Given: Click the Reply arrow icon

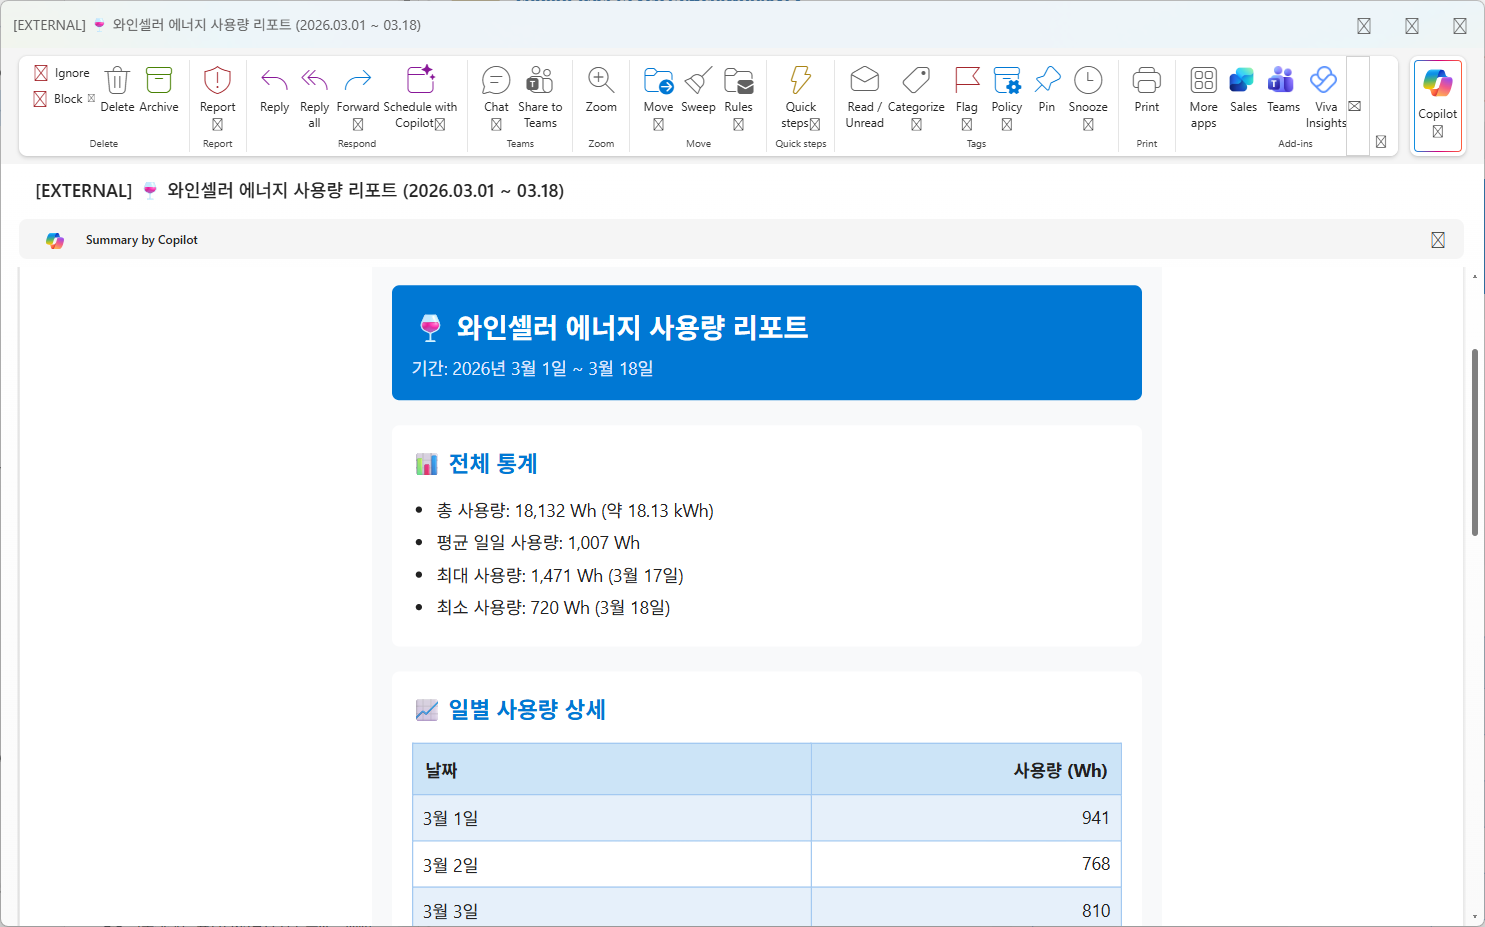Looking at the screenshot, I should point(274,80).
